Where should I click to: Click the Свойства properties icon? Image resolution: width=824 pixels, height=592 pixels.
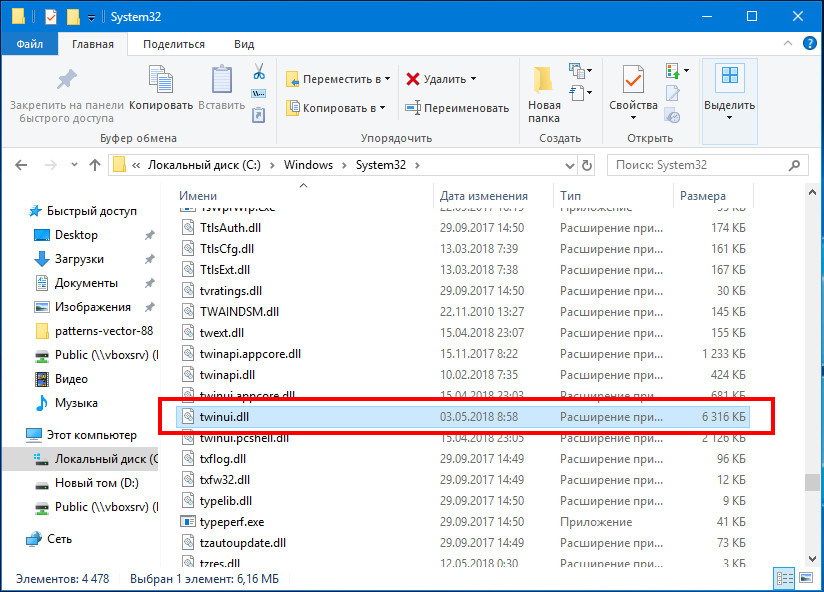[633, 79]
